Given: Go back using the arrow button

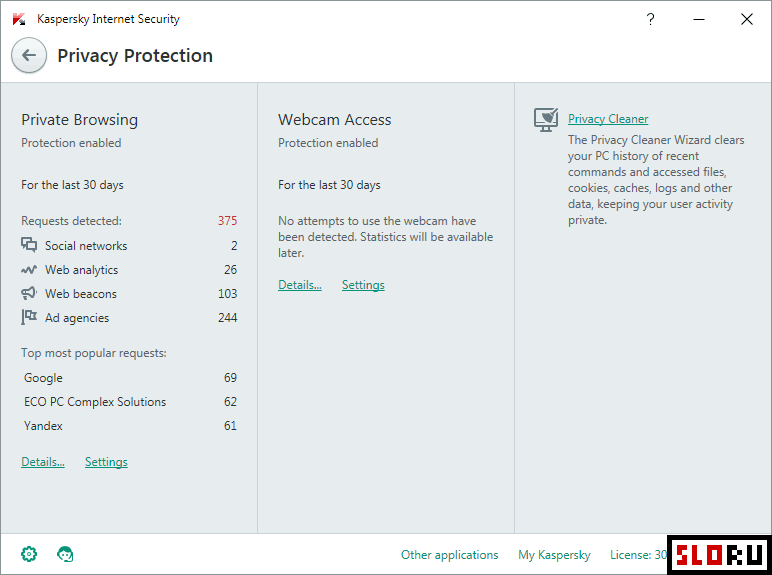Looking at the screenshot, I should [29, 55].
